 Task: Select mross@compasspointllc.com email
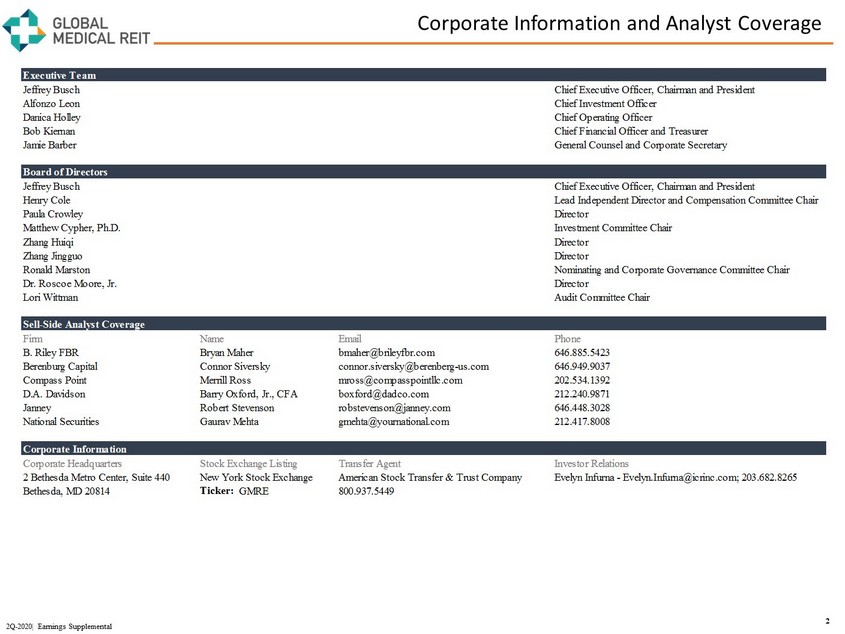[400, 381]
